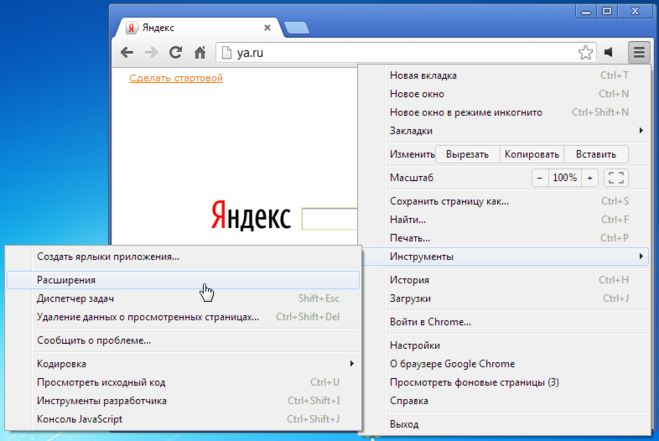Reload the page with refresh icon
This screenshot has height=441, width=659.
tap(176, 52)
